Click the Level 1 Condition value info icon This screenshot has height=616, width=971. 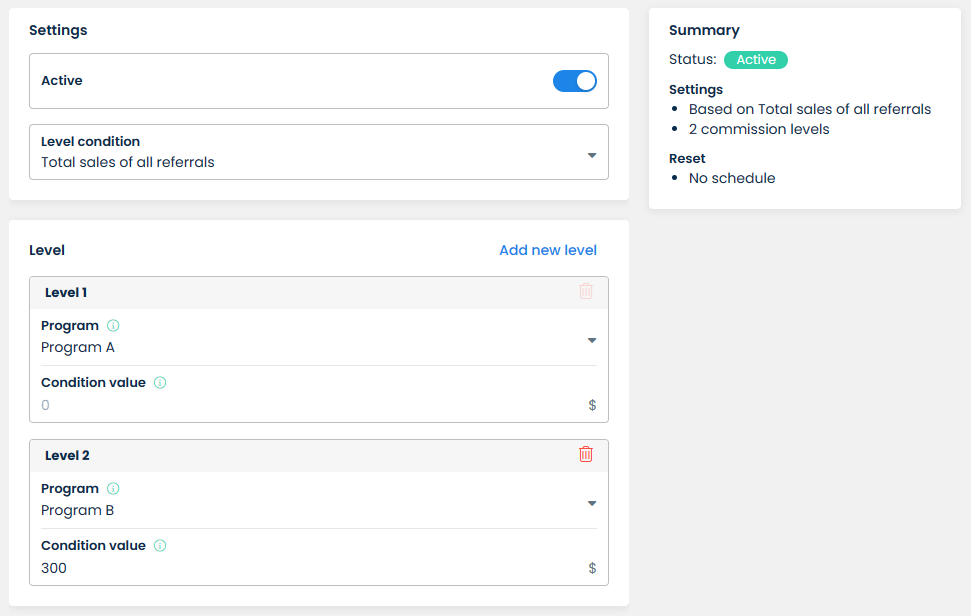pyautogui.click(x=160, y=383)
